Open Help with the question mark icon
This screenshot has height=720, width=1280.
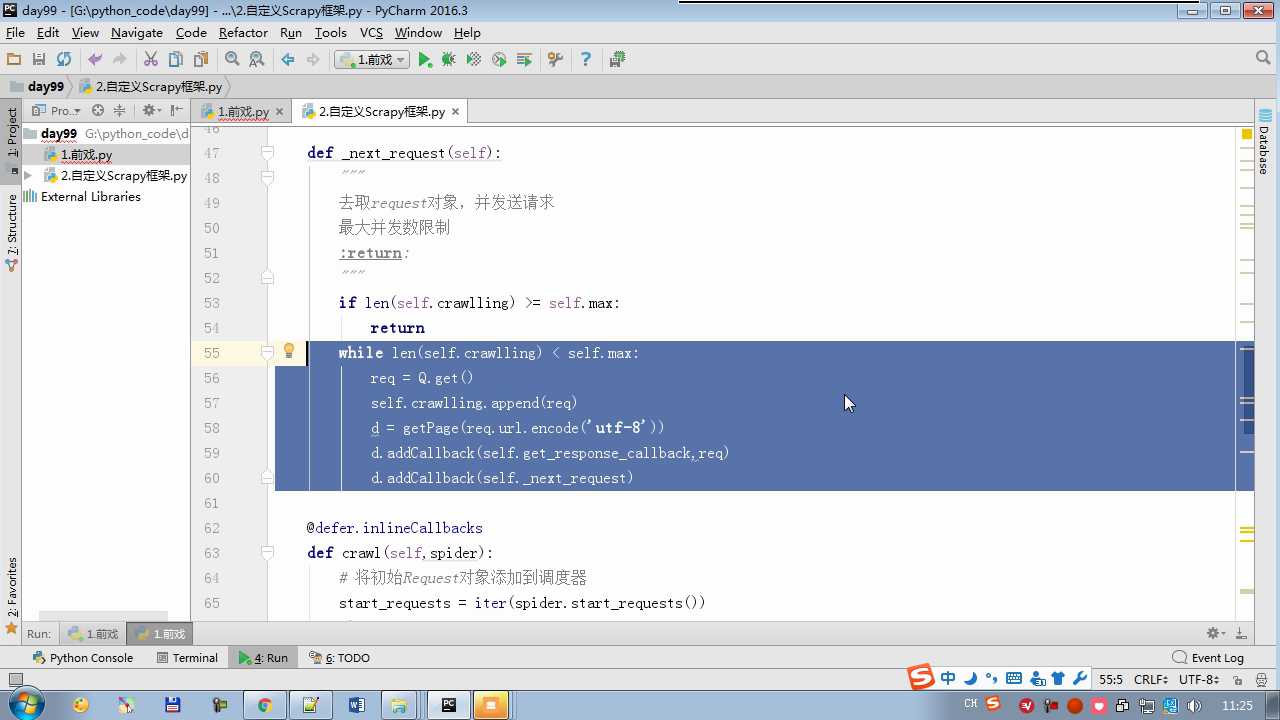(586, 60)
